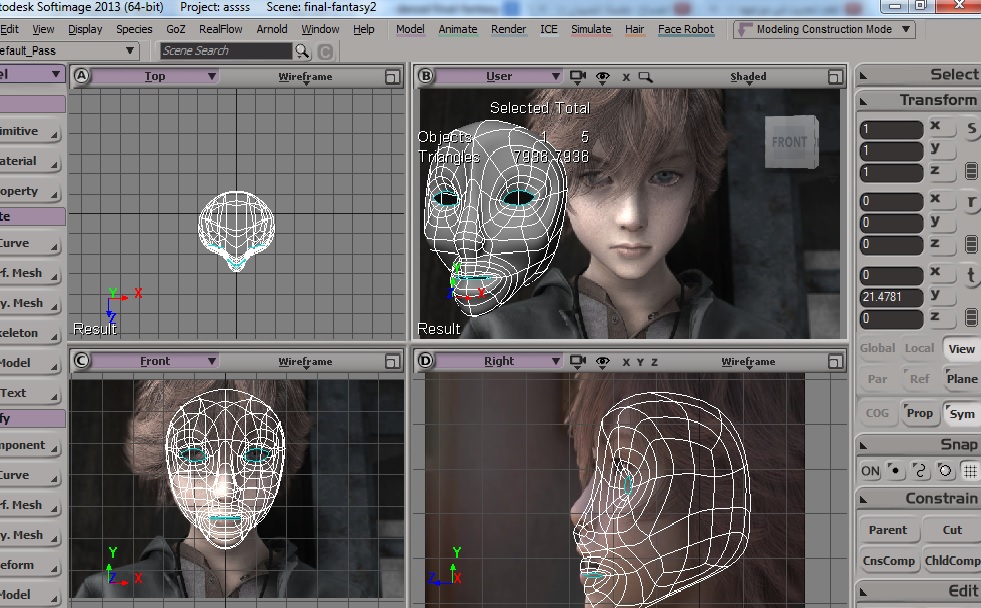Maximize the Top viewport with its corner icon

[392, 77]
